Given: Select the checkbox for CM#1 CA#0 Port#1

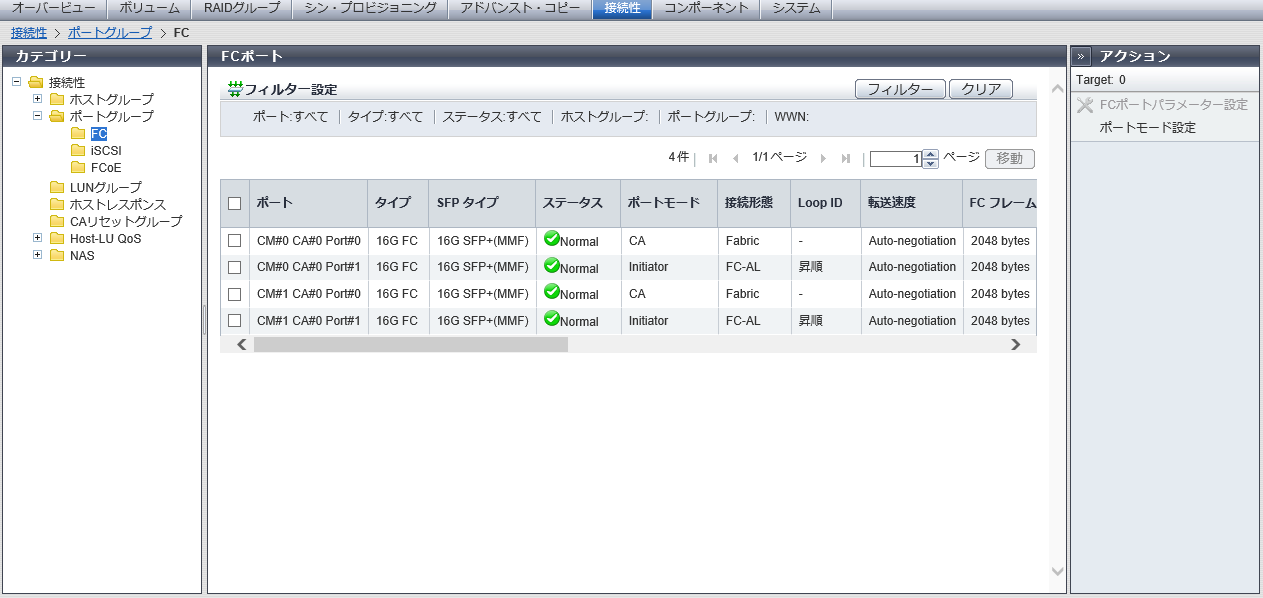Looking at the screenshot, I should point(235,321).
